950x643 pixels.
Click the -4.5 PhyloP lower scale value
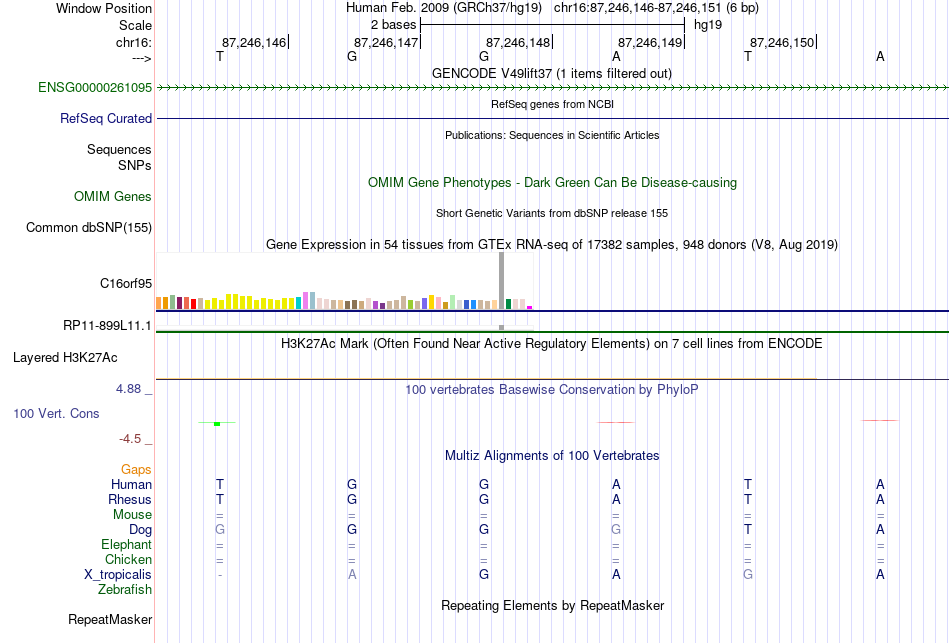pos(130,439)
